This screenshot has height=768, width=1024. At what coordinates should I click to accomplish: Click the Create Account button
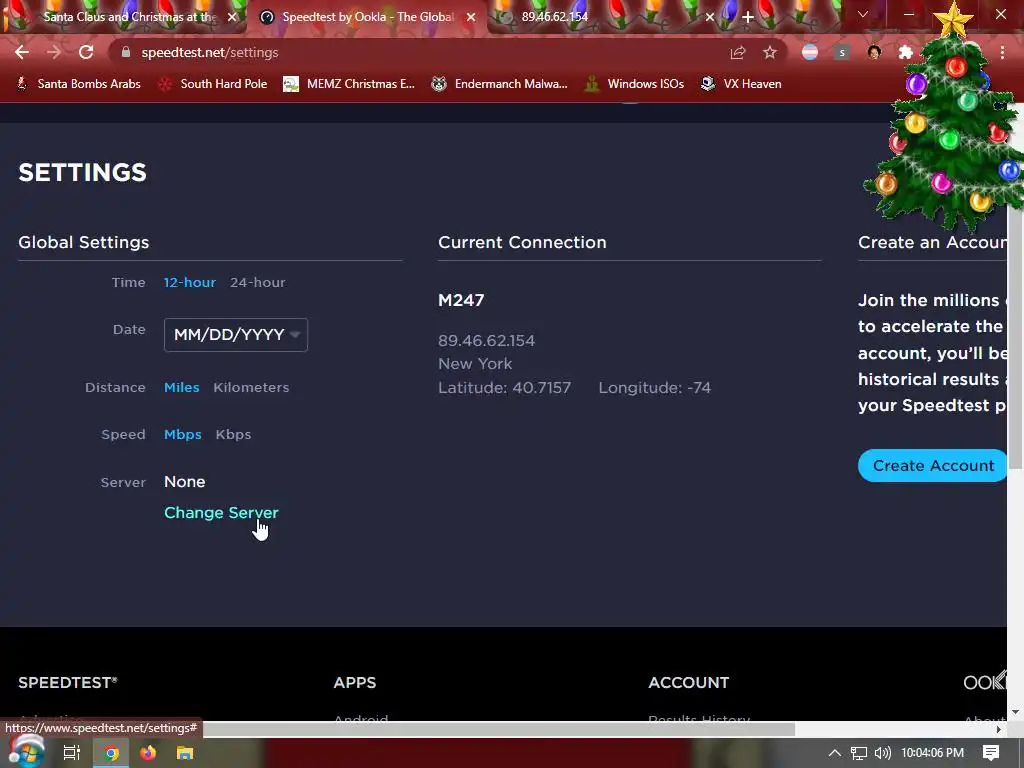(933, 466)
